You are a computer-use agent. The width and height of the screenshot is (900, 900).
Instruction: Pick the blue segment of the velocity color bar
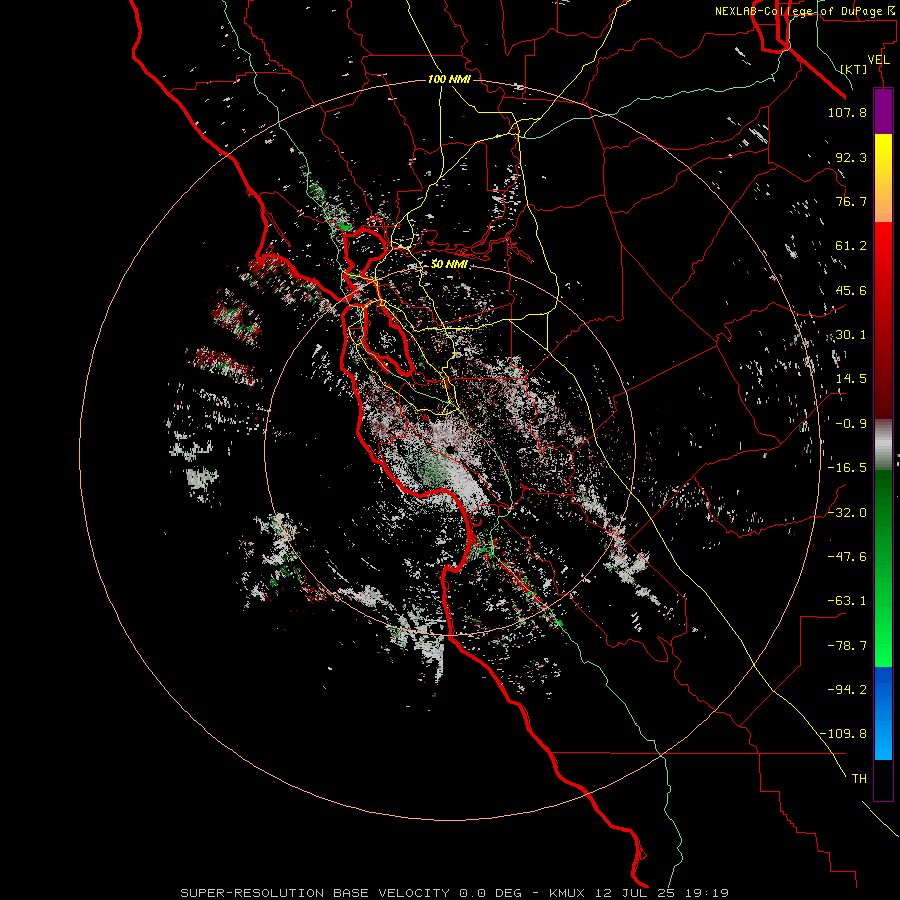[x=883, y=713]
